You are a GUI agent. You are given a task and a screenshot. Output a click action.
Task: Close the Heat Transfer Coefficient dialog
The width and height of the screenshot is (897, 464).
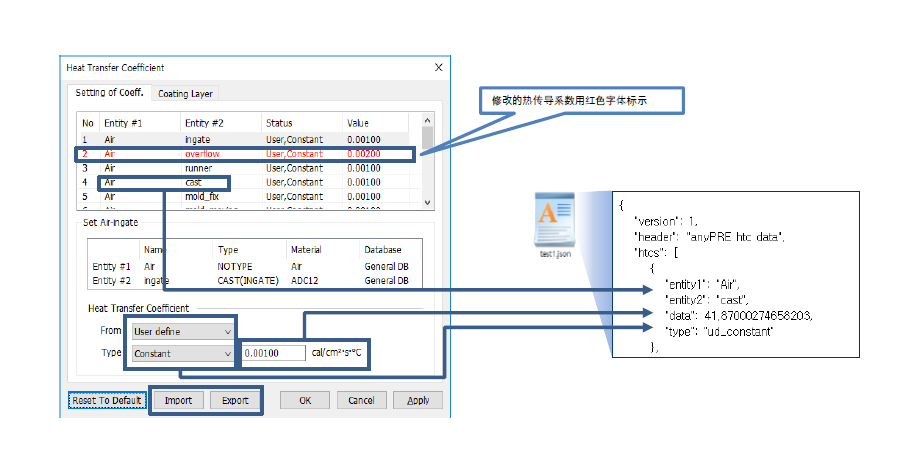pos(438,67)
